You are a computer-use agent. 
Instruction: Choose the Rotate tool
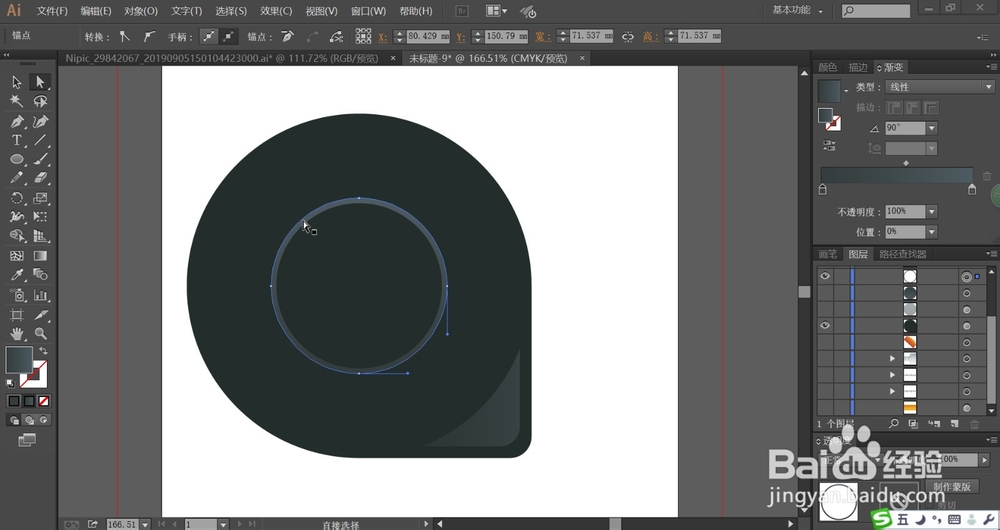pos(17,198)
